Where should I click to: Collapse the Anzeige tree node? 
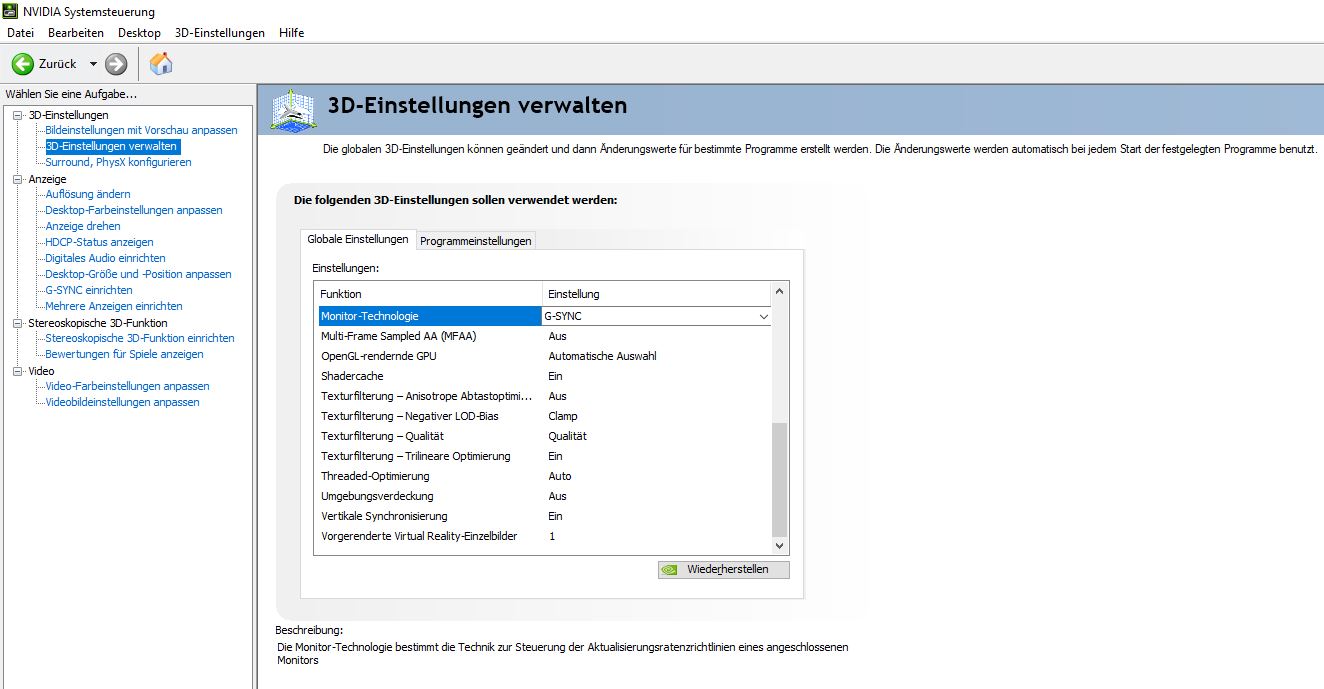(17, 179)
